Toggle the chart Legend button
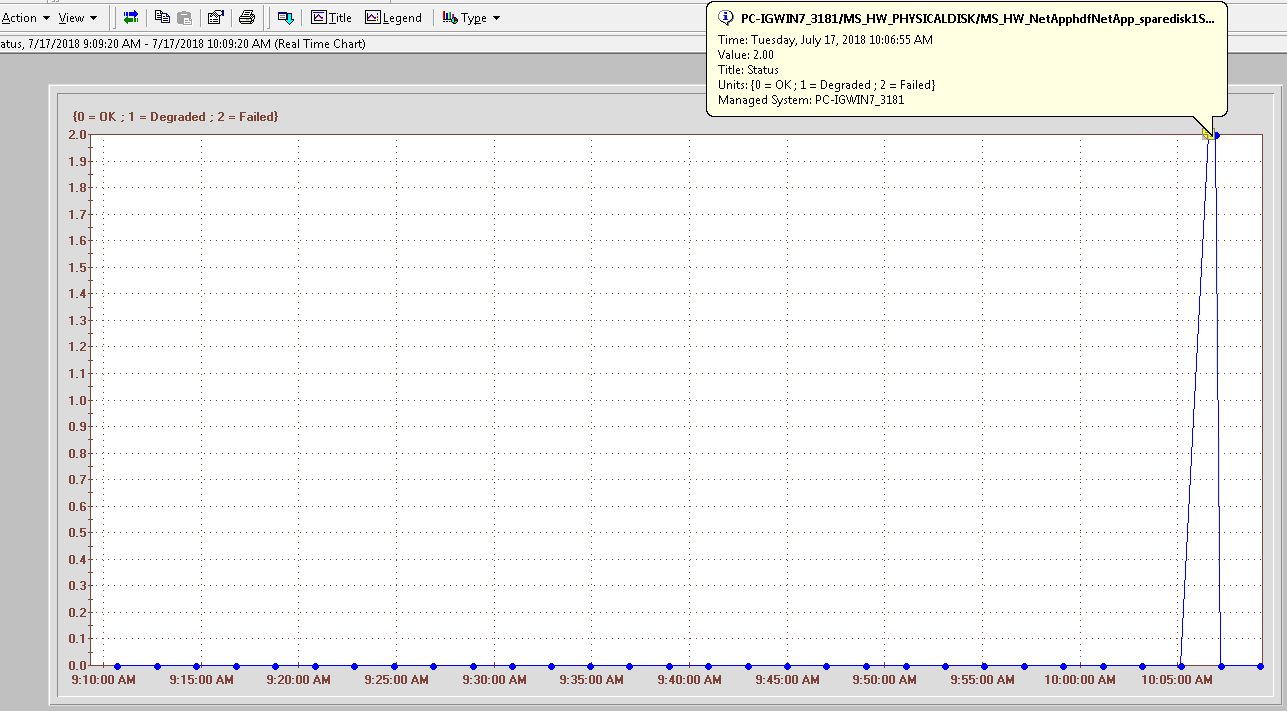 click(393, 18)
